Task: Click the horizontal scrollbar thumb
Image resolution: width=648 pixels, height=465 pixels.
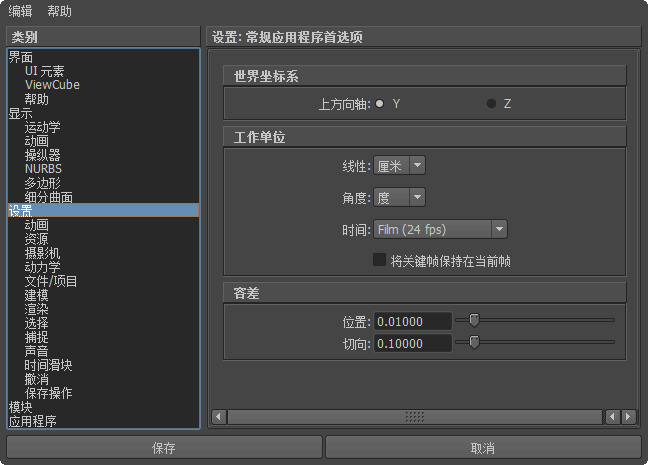Action: click(x=415, y=417)
